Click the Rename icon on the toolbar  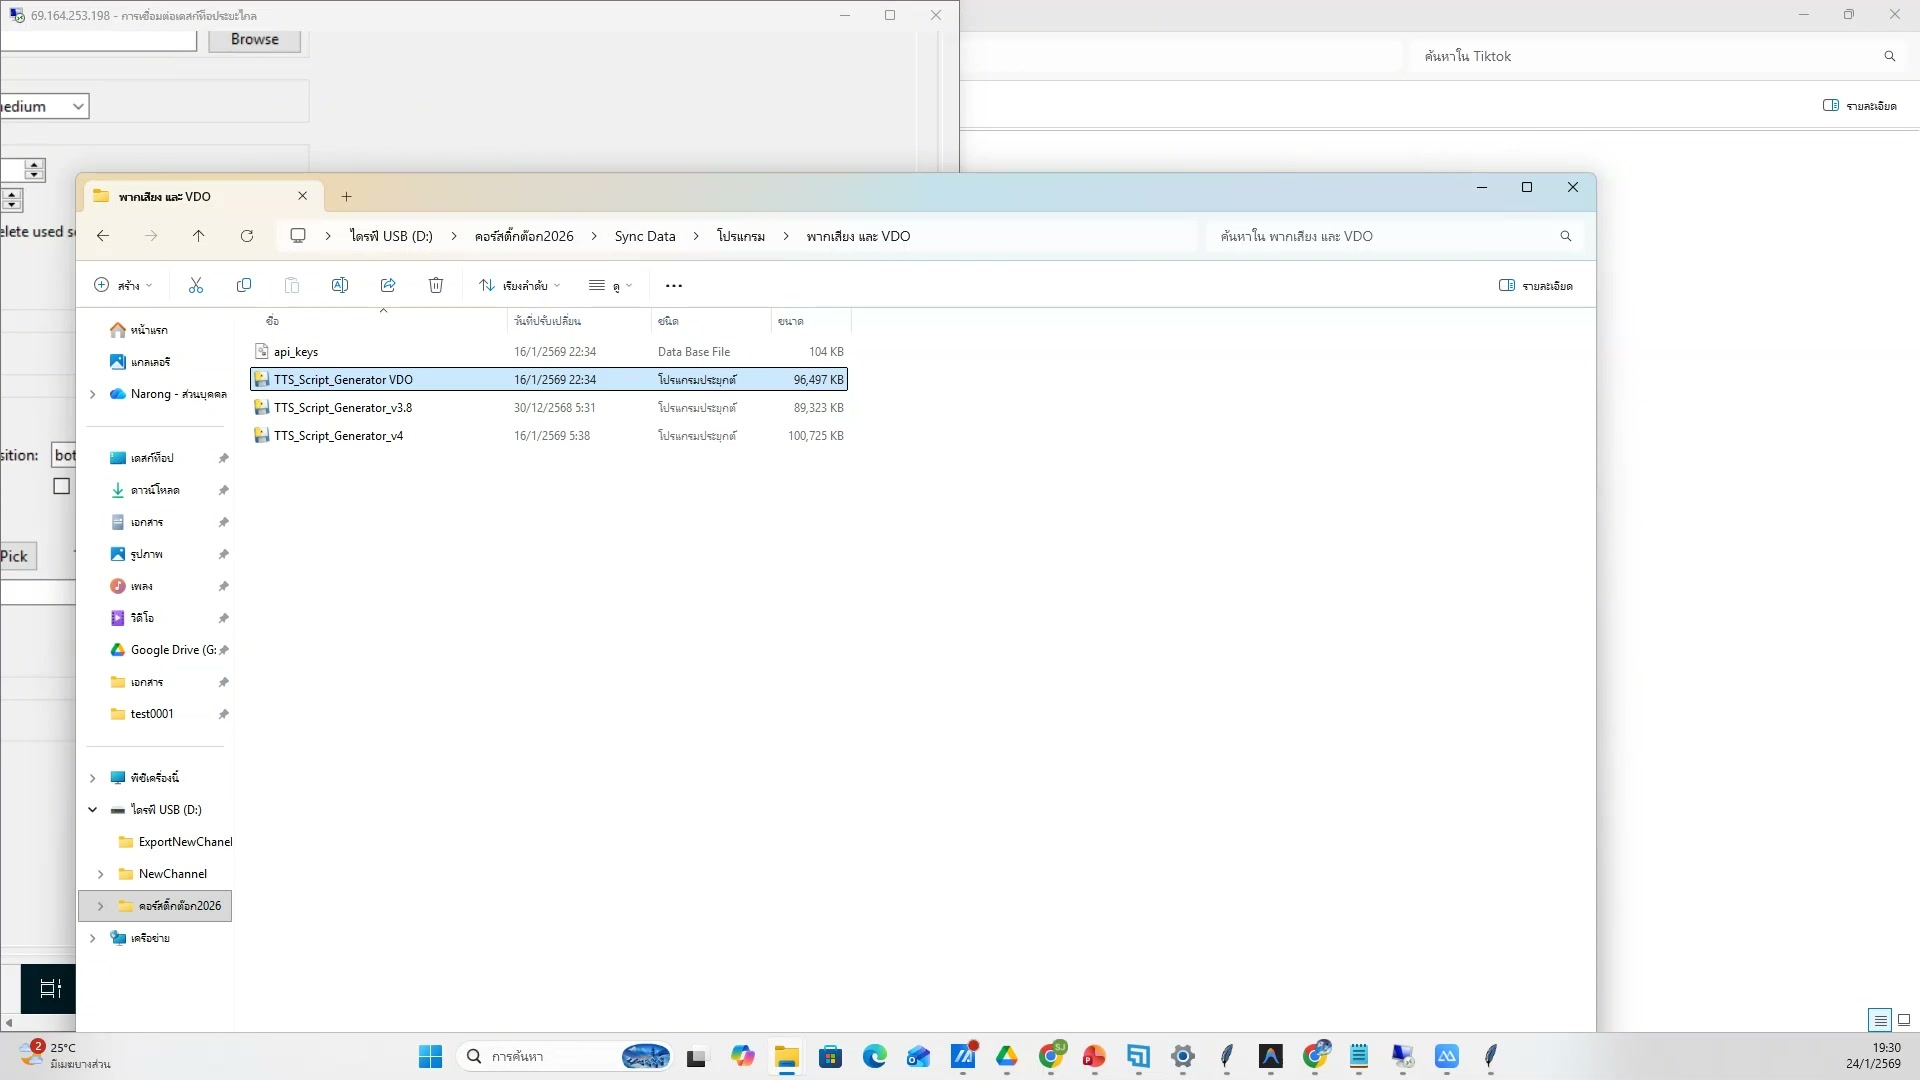[x=340, y=285]
